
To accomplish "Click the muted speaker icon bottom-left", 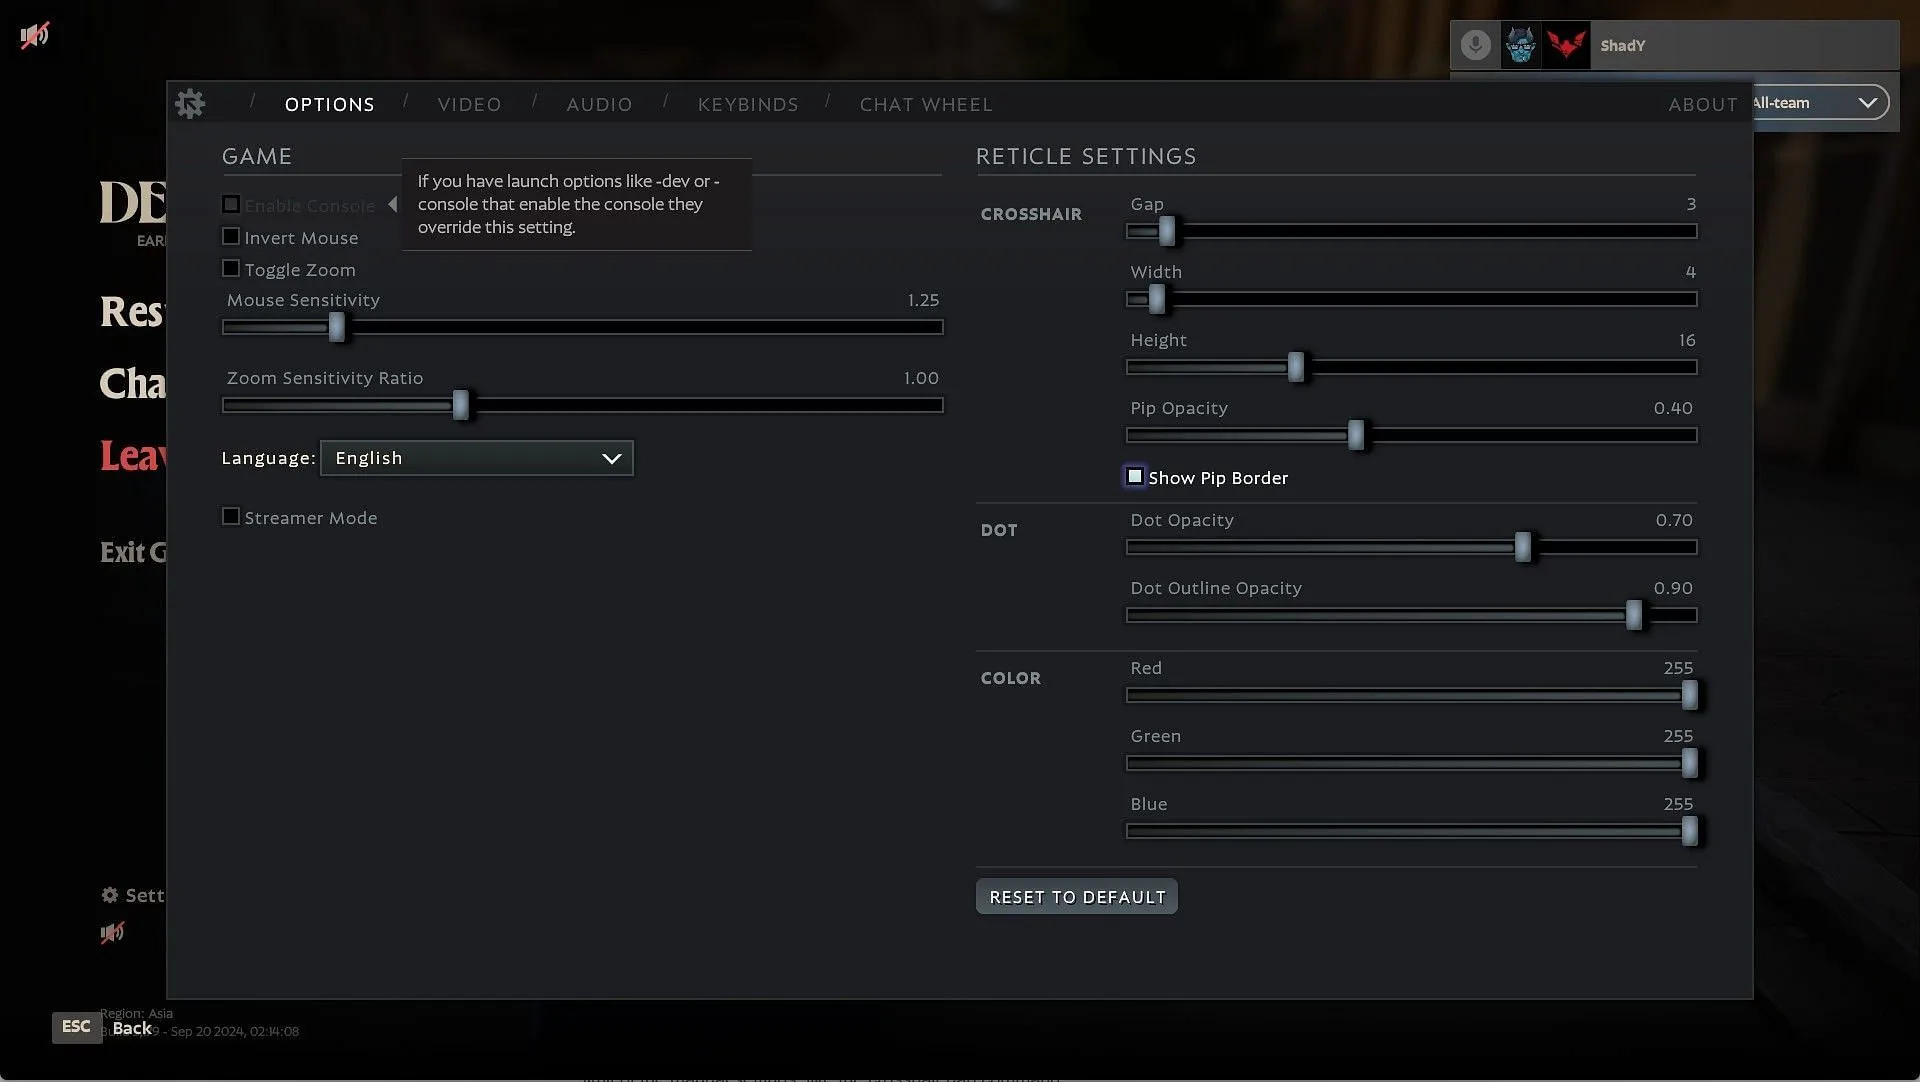I will [112, 932].
